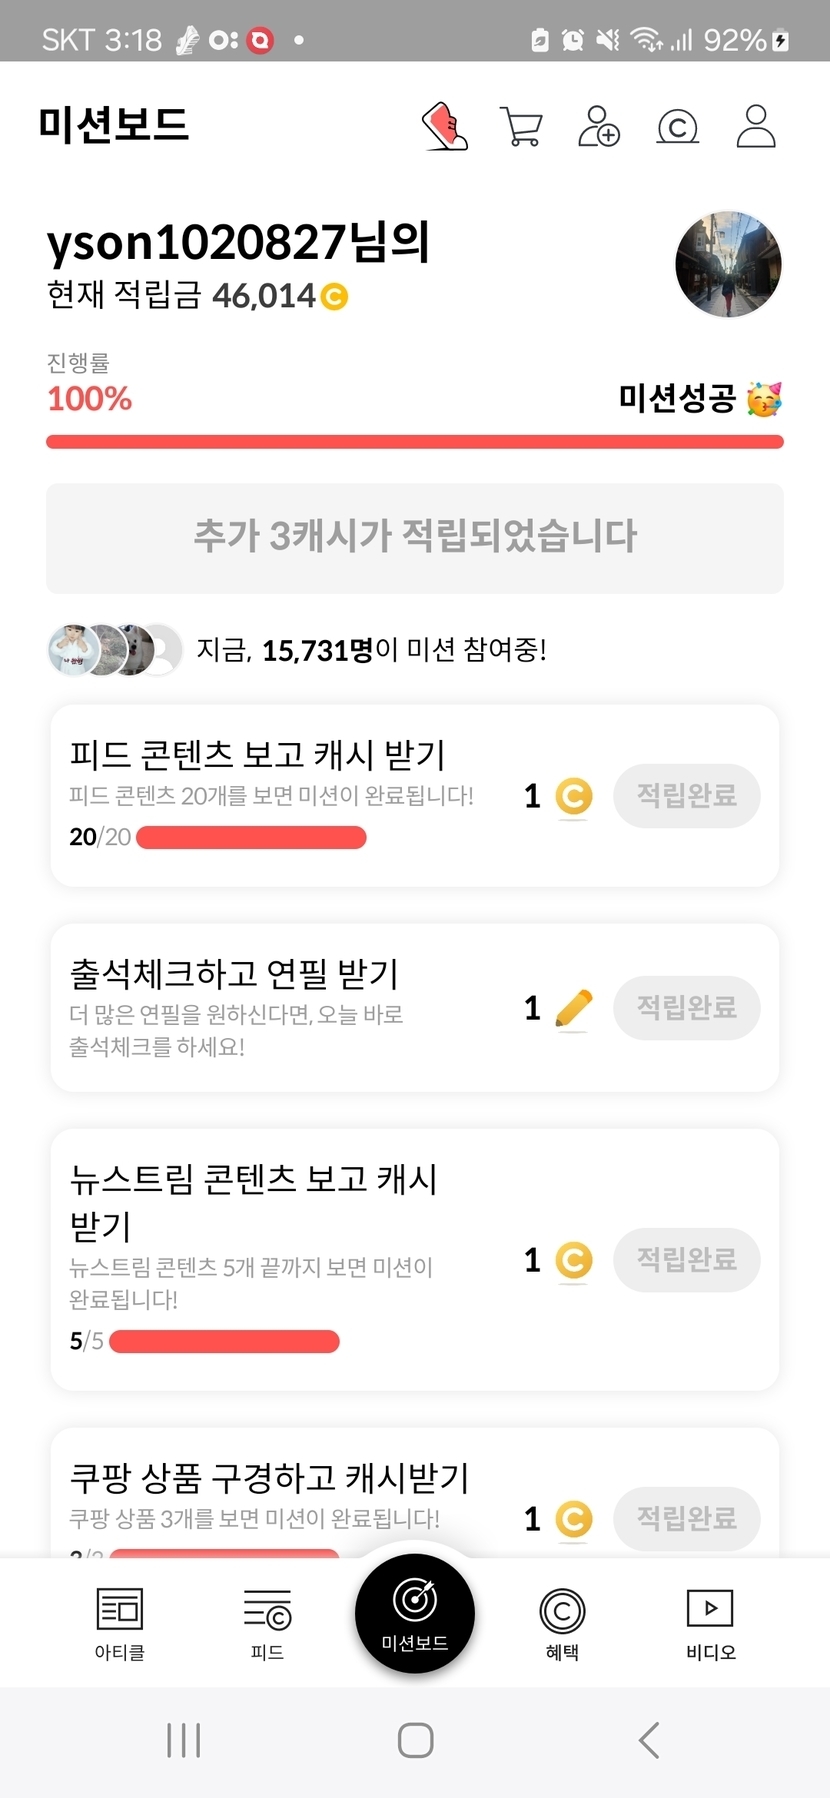The image size is (830, 1798).
Task: Tap the profile photo avatar
Action: [x=728, y=264]
